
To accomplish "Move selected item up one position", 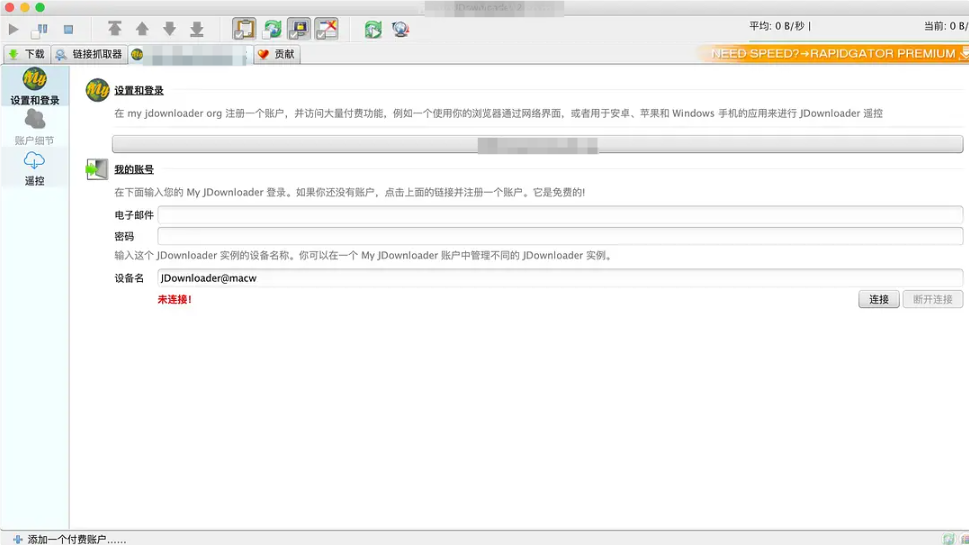I will tap(142, 29).
